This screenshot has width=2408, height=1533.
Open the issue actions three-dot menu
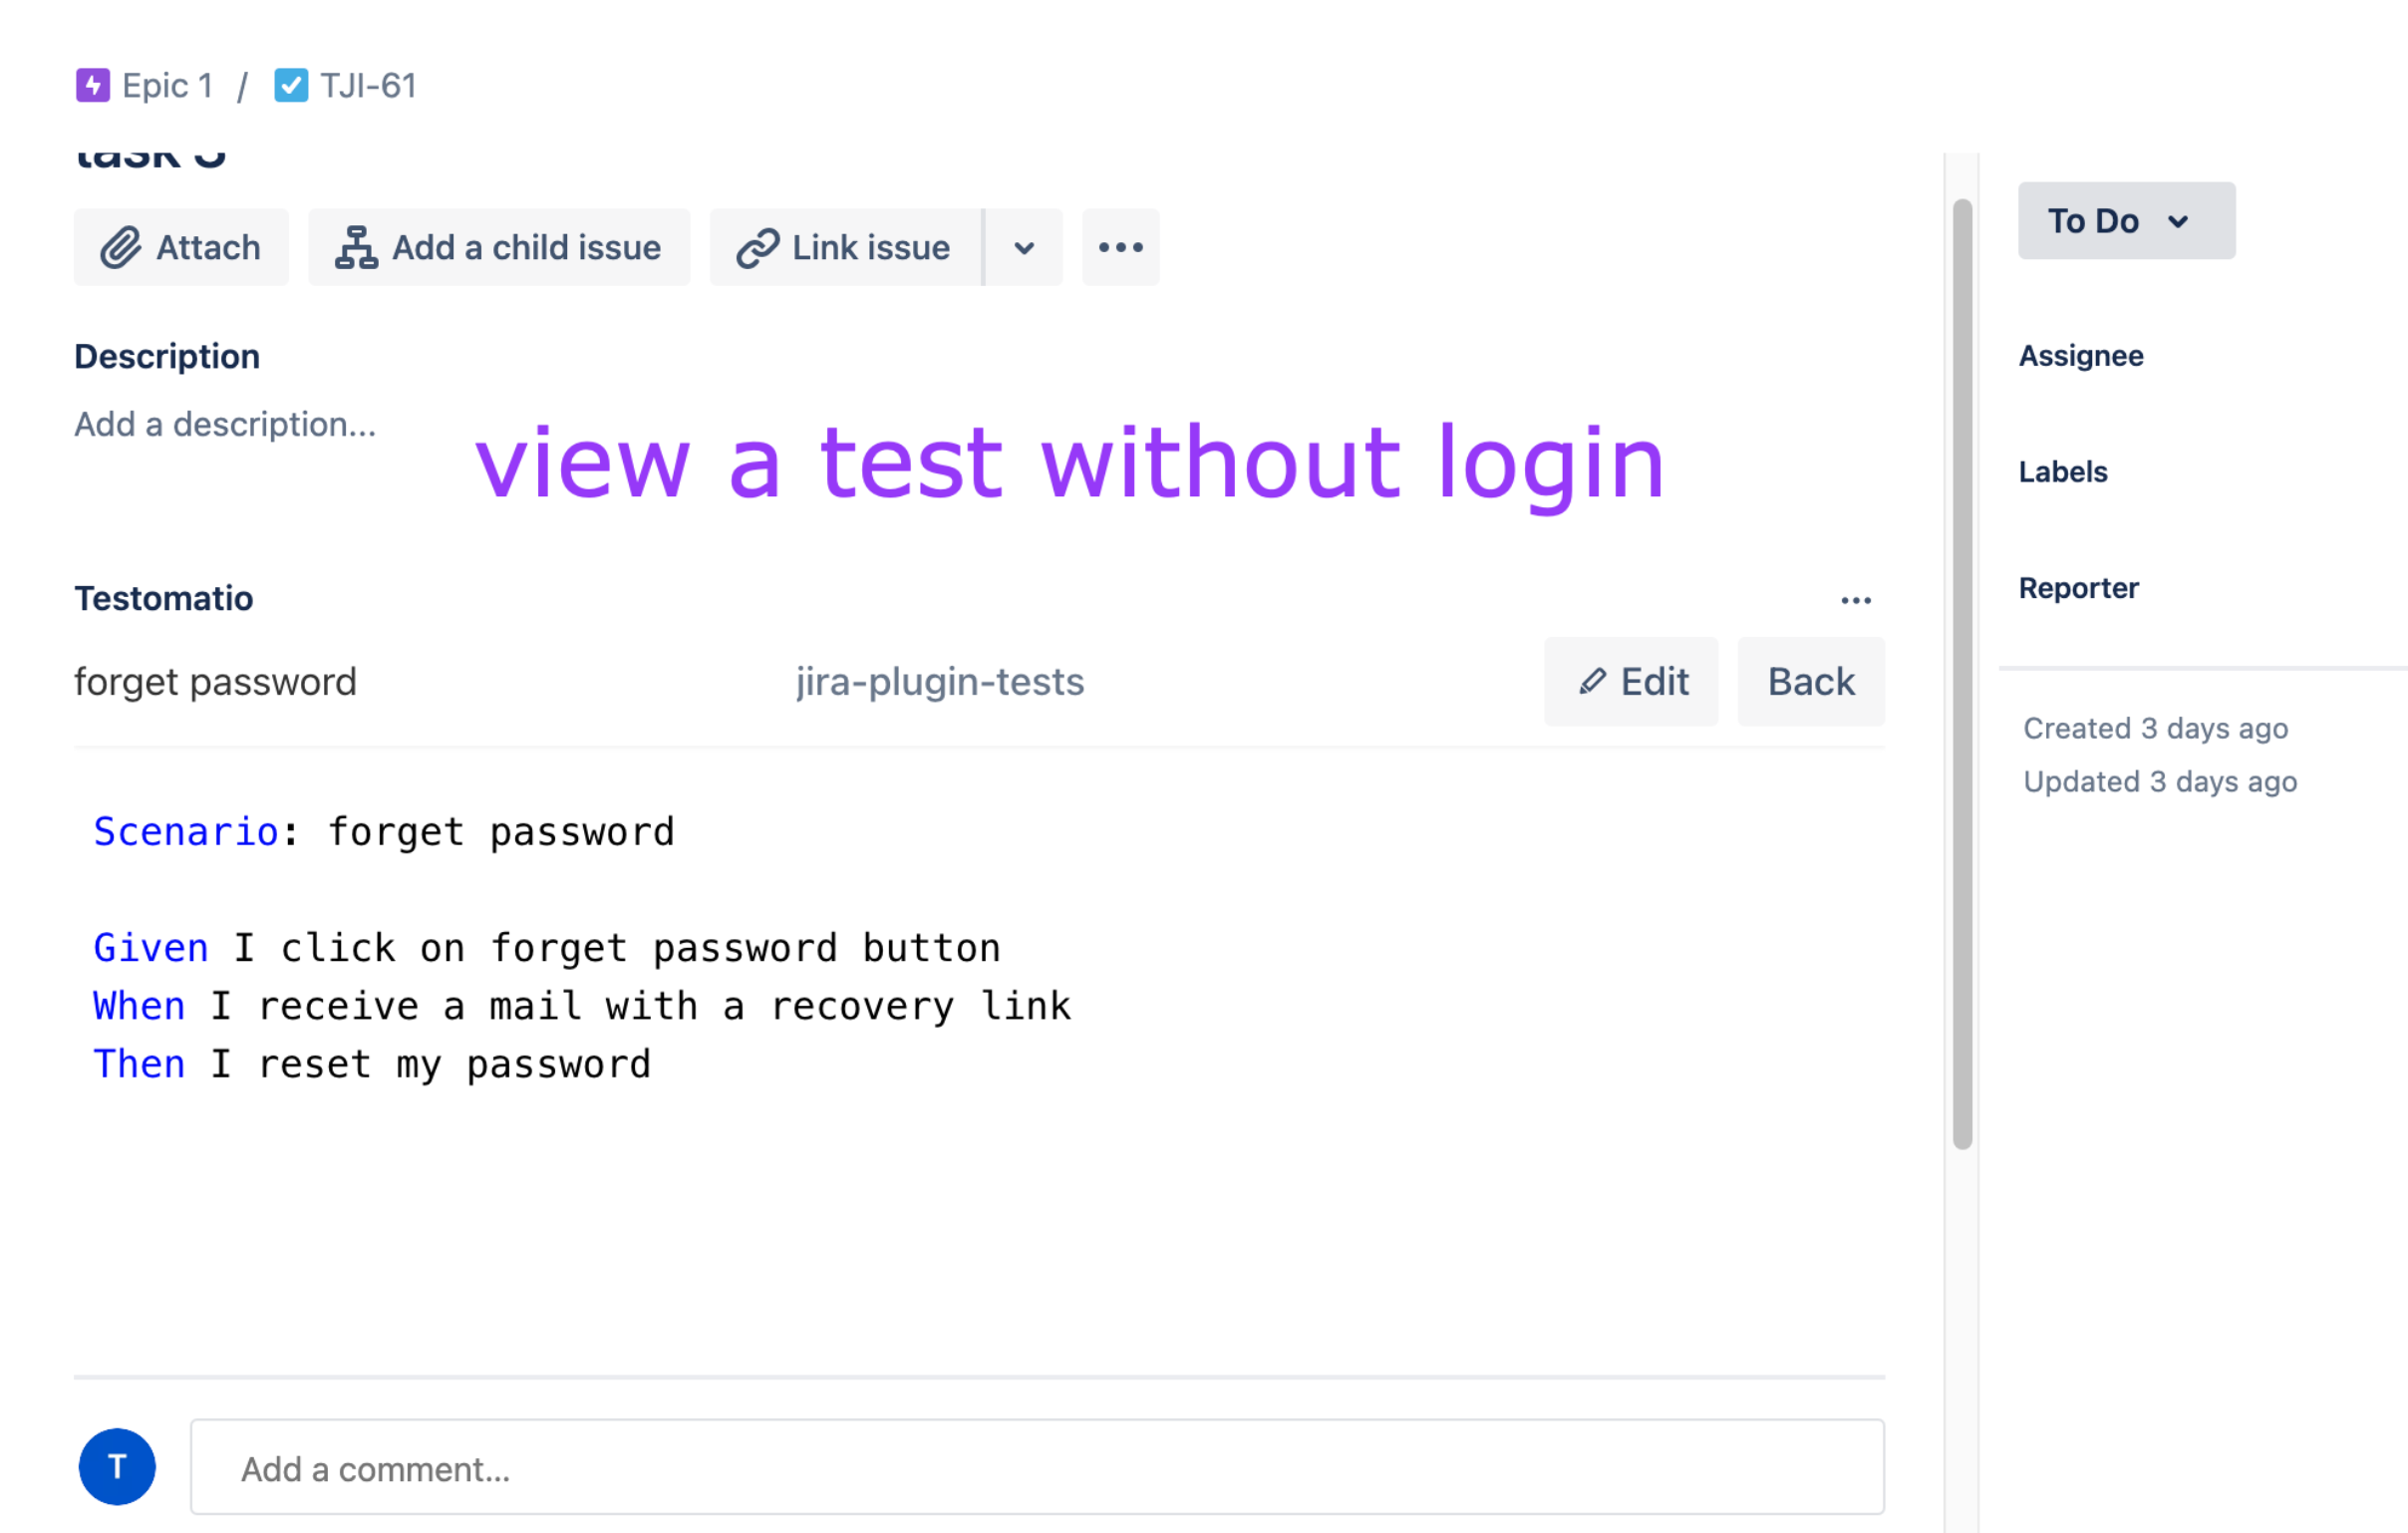tap(1120, 248)
